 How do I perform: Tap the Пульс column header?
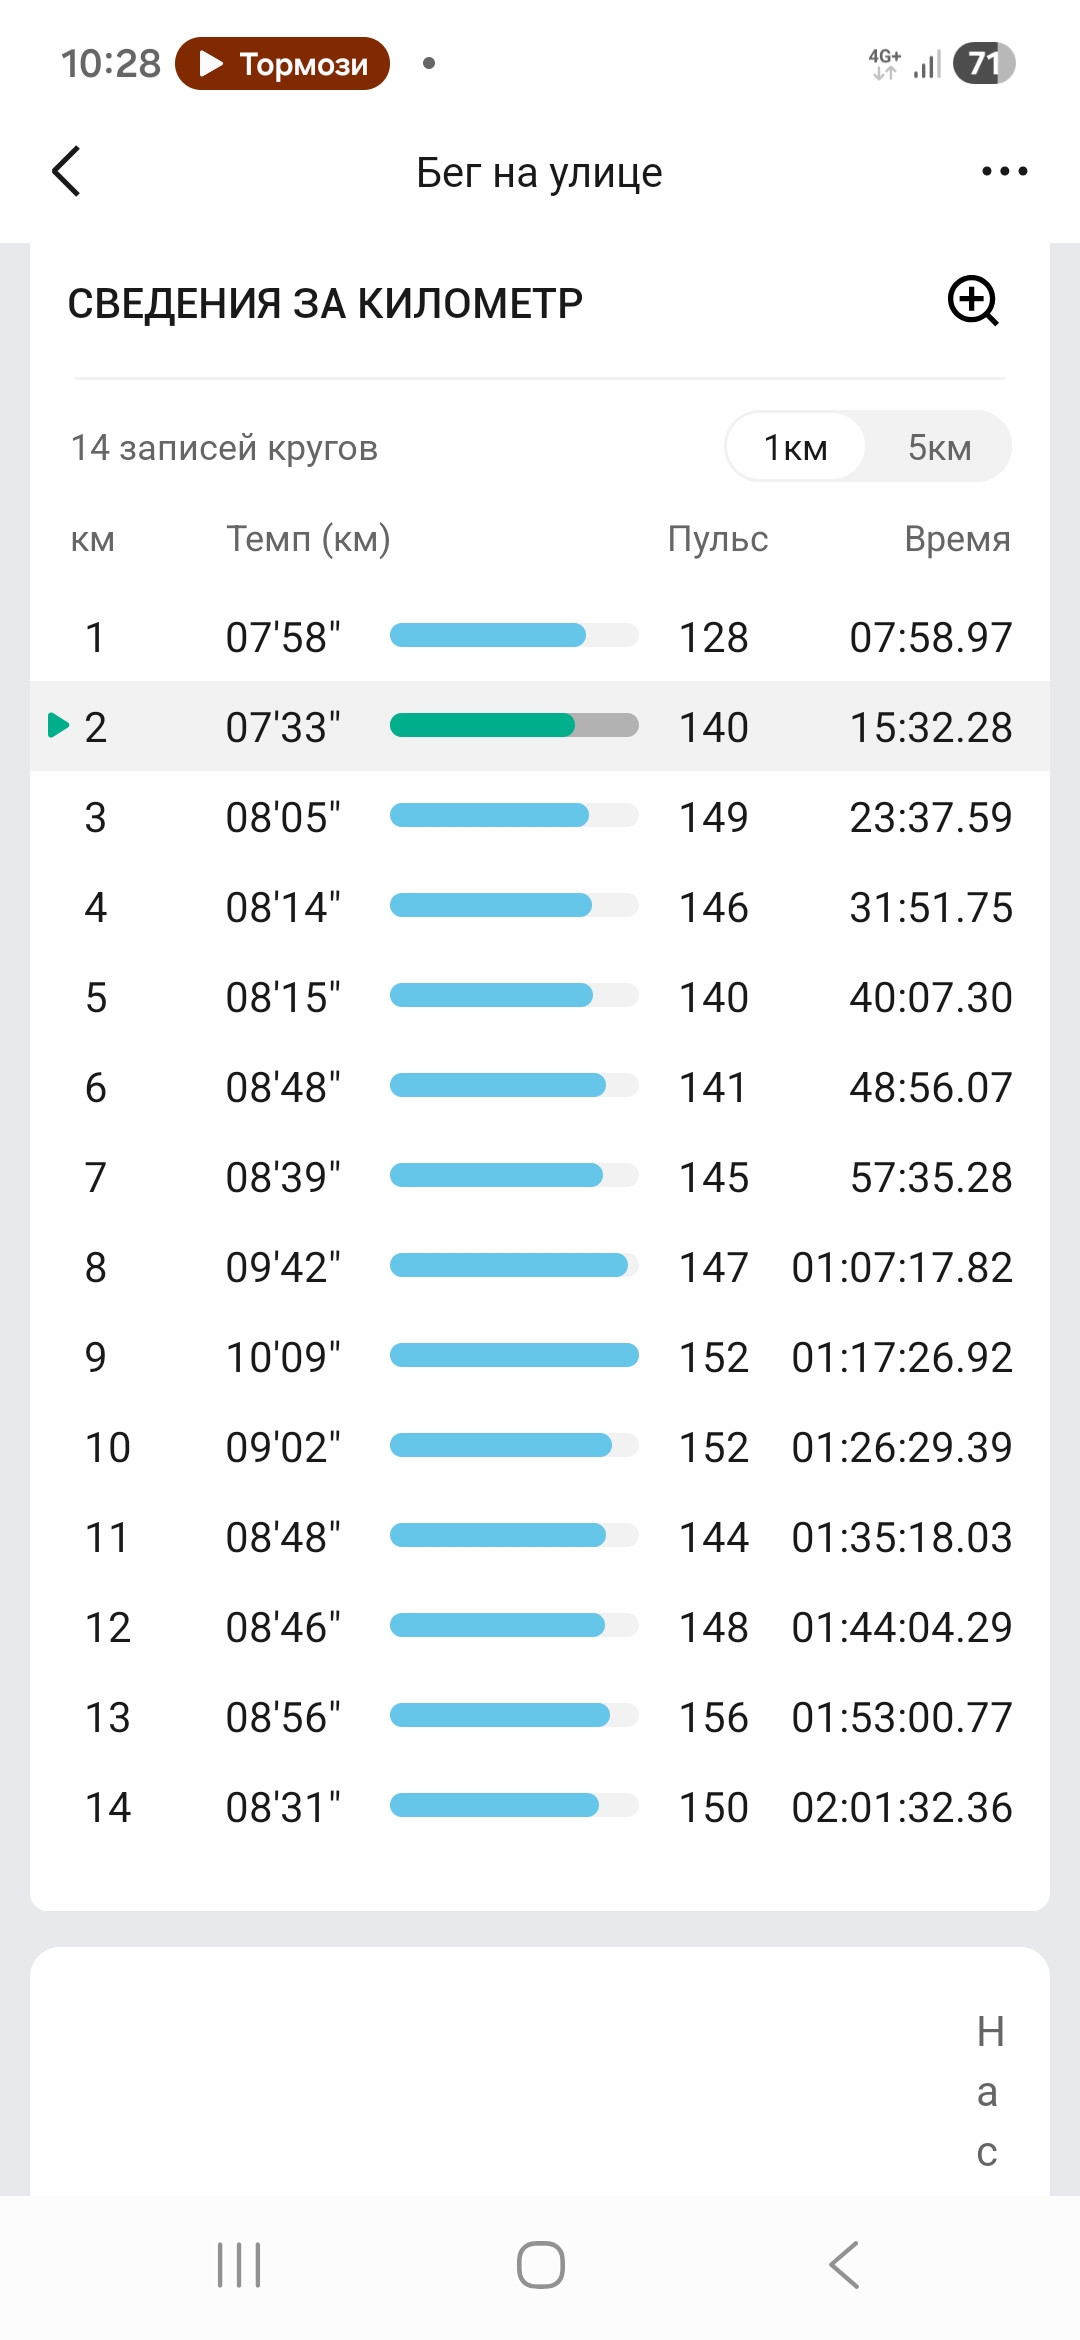tap(718, 539)
